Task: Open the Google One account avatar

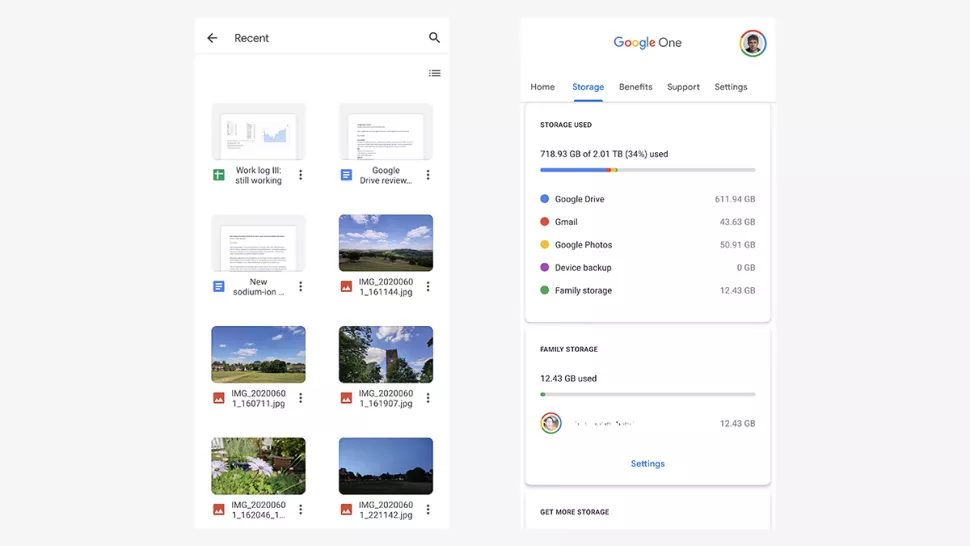Action: pos(753,43)
